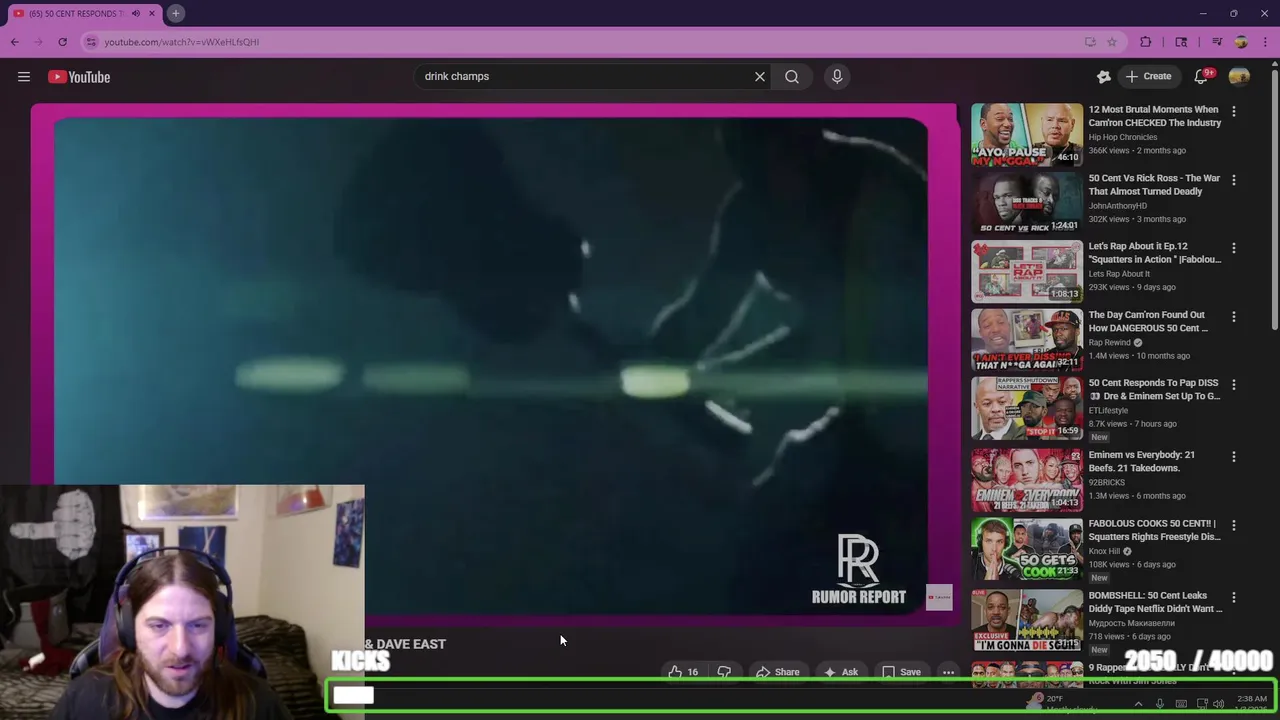The image size is (1280, 720).
Task: Start voice search with the microphone
Action: pyautogui.click(x=837, y=76)
